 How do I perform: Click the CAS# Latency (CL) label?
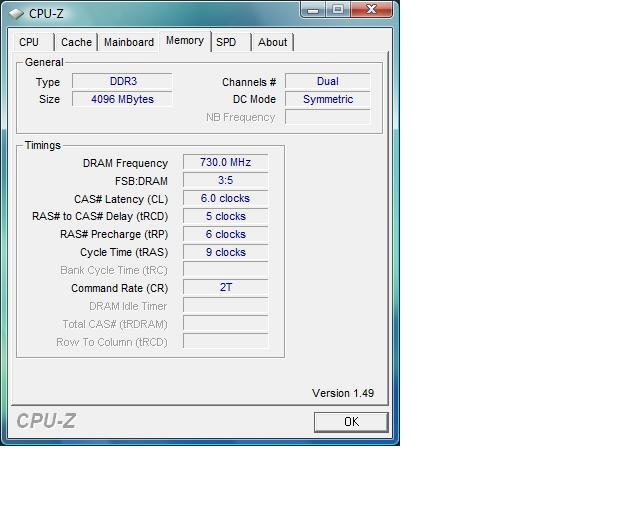[121, 199]
